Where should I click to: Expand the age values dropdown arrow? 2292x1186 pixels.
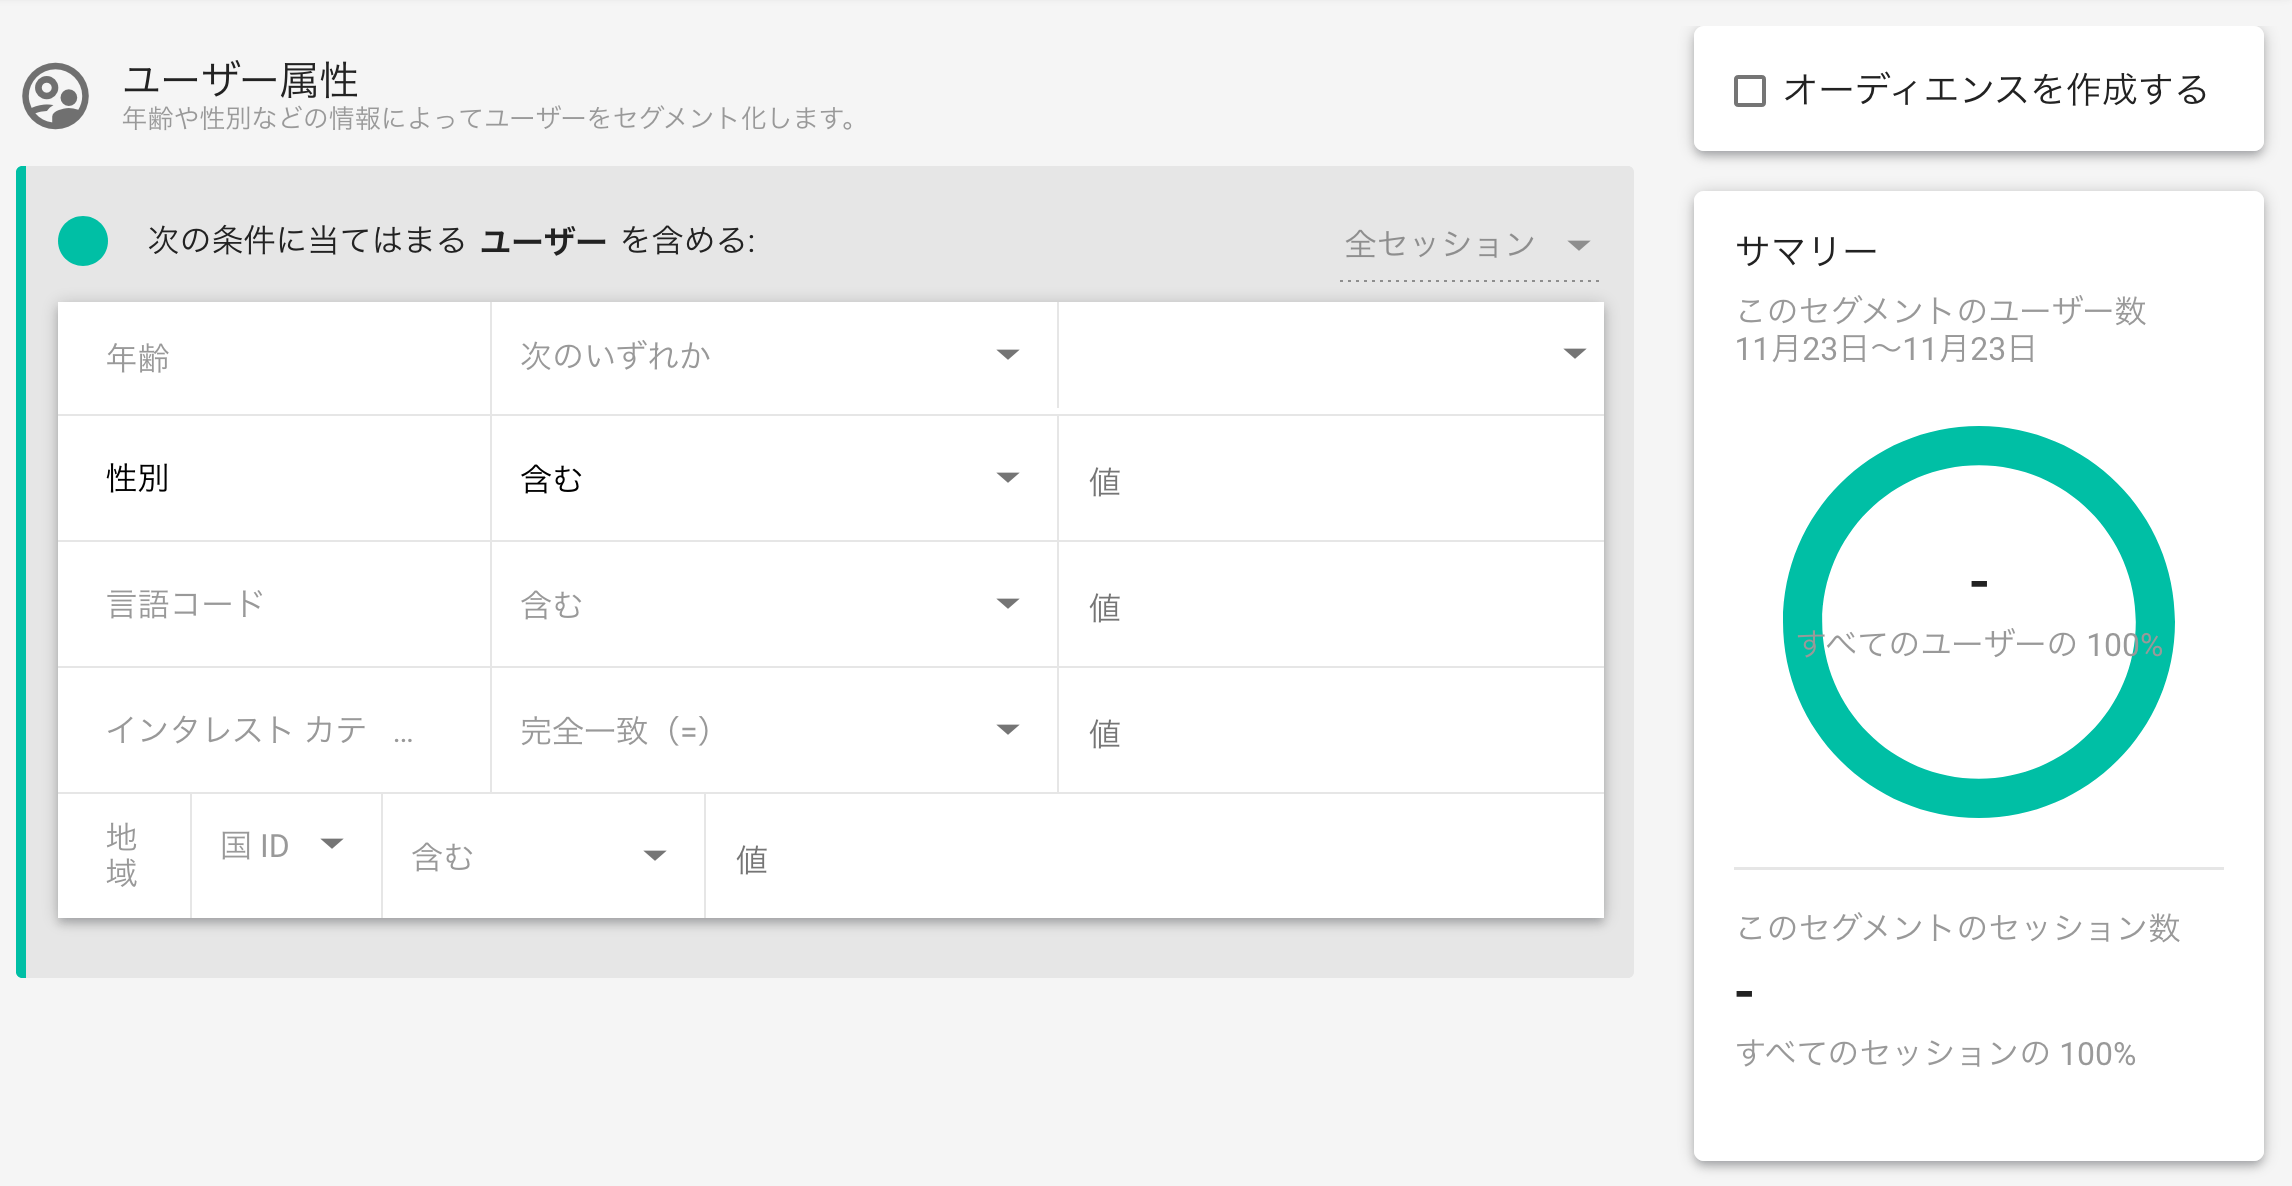point(1574,354)
